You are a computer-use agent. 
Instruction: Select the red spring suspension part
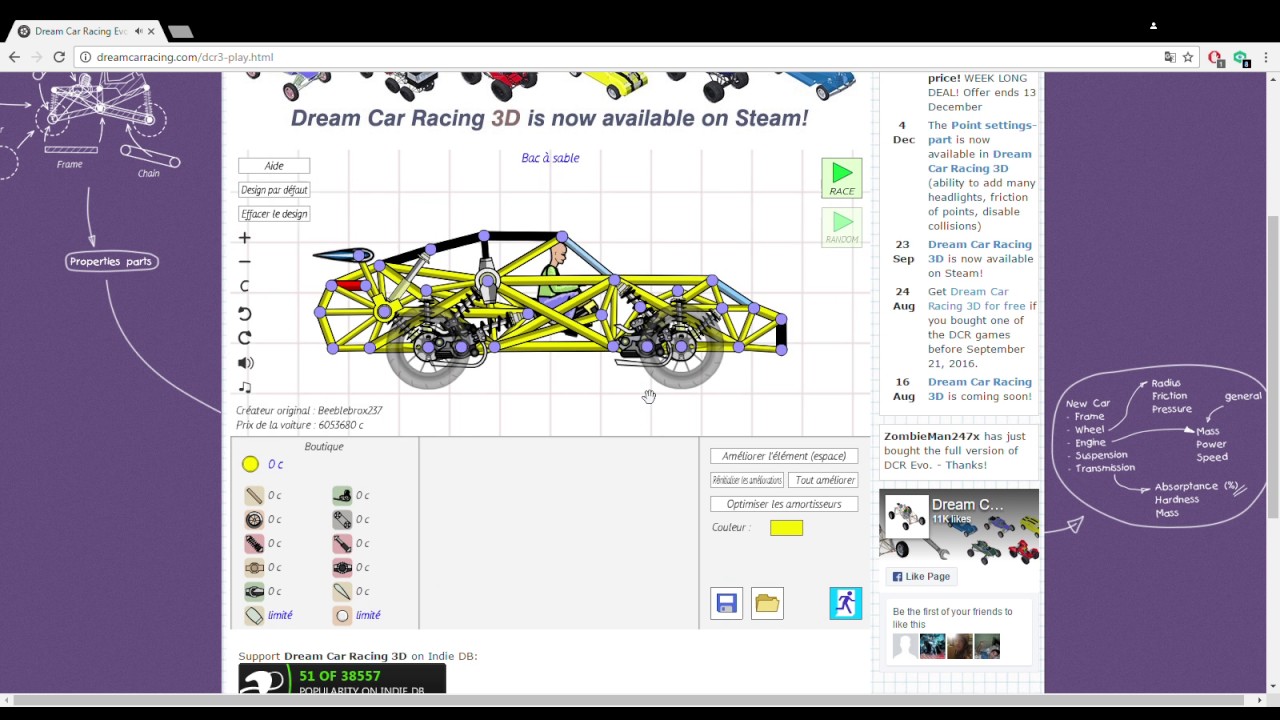click(x=254, y=543)
